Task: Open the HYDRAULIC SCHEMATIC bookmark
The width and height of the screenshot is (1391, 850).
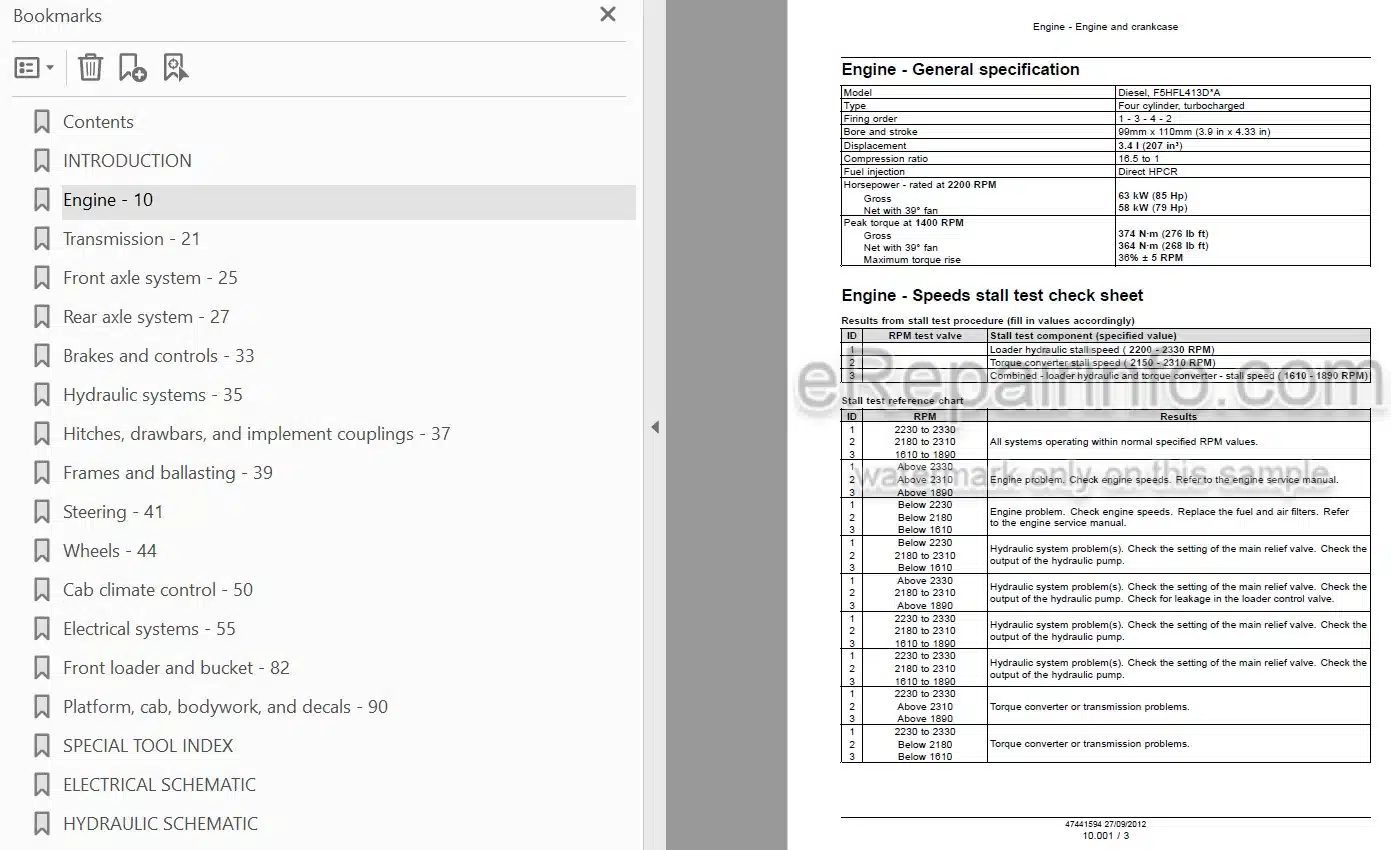Action: point(160,824)
